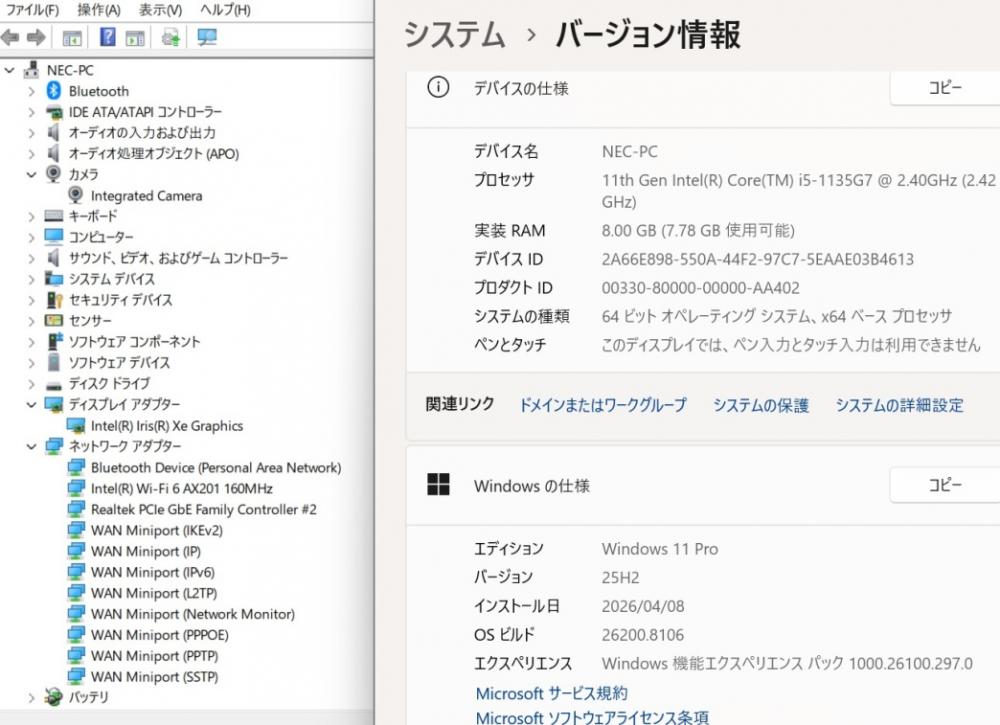Click the Help question-mark toolbar icon
The width and height of the screenshot is (1000, 725).
coord(108,37)
